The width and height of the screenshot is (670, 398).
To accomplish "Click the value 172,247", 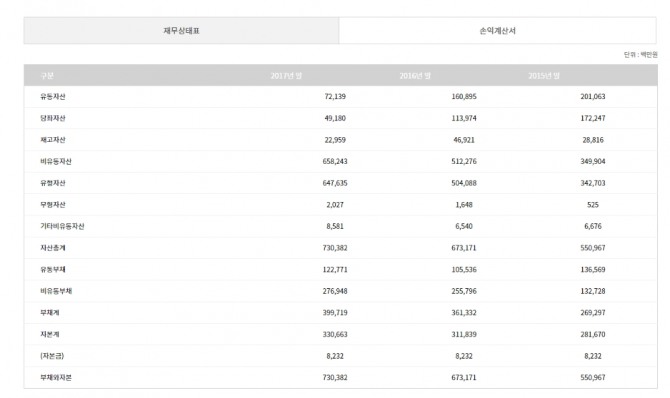I will click(x=593, y=118).
